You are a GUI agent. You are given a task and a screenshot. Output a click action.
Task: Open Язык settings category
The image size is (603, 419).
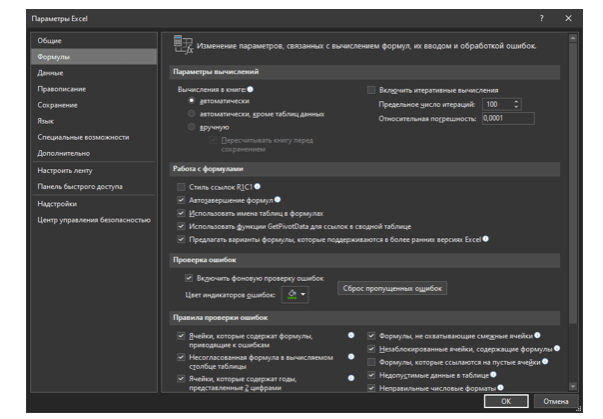point(94,121)
